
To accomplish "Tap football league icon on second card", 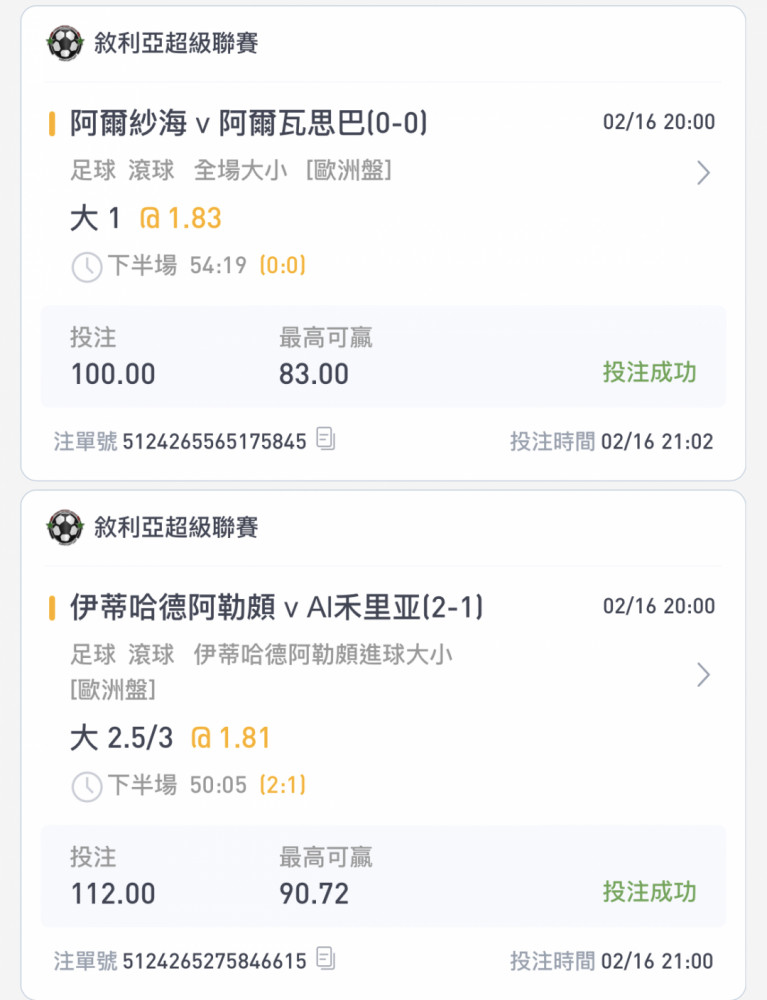I will (x=65, y=527).
